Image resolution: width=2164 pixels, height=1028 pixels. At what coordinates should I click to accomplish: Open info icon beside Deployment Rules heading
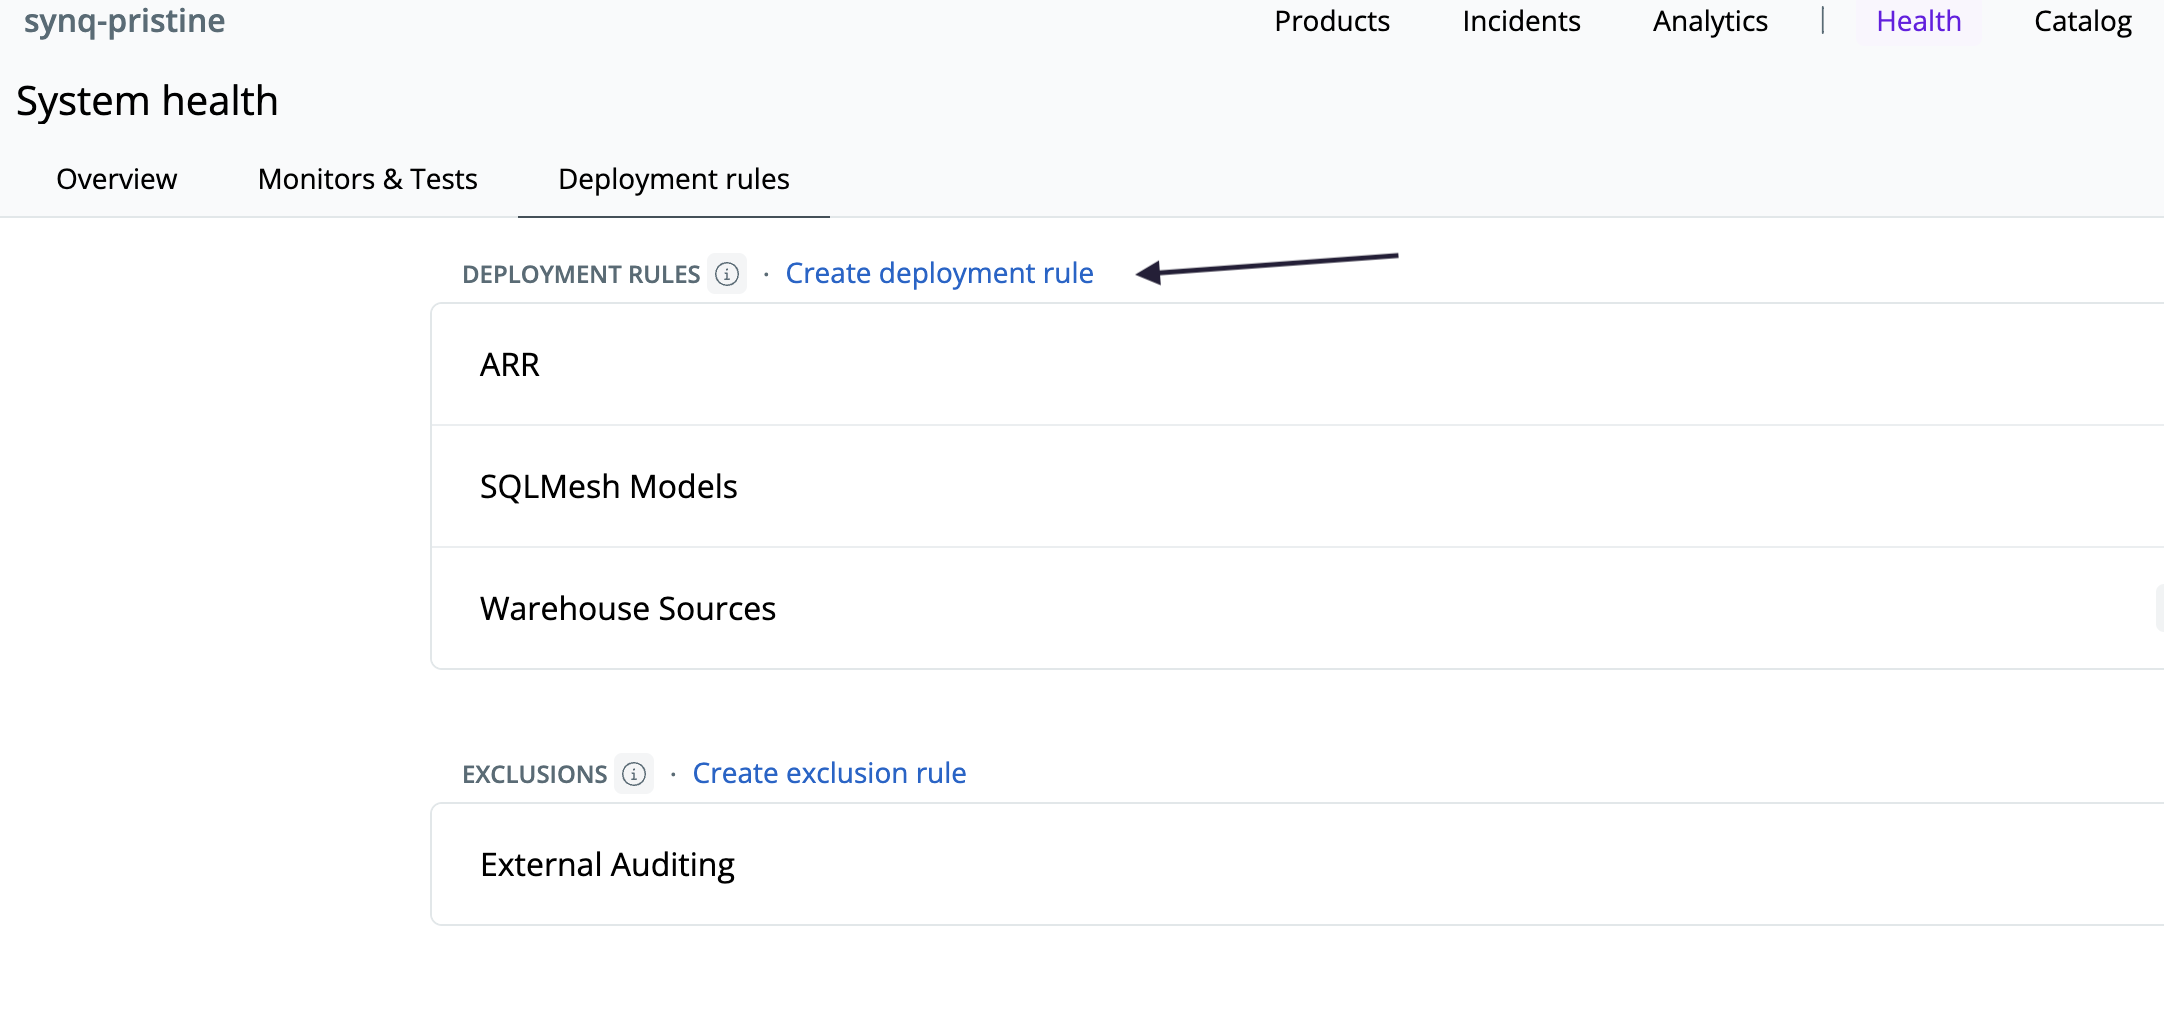pyautogui.click(x=727, y=274)
